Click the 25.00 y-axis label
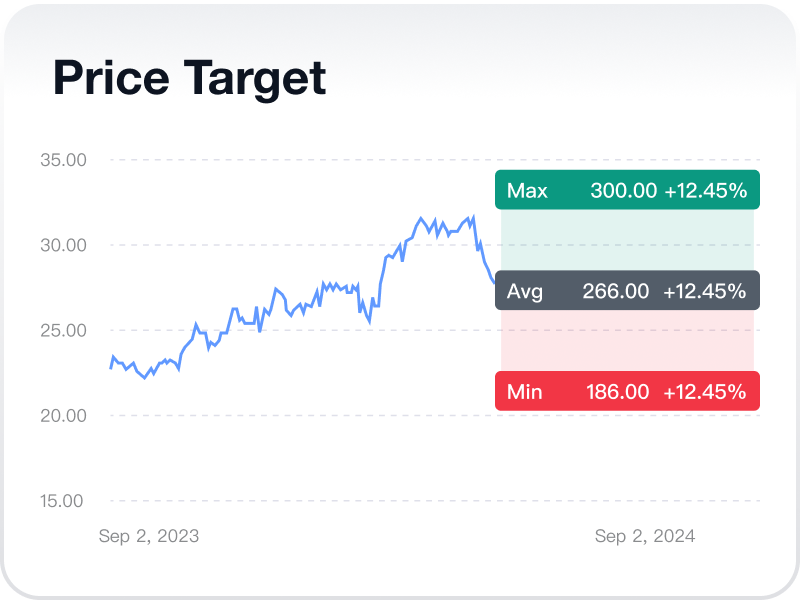This screenshot has height=600, width=800. point(63,330)
